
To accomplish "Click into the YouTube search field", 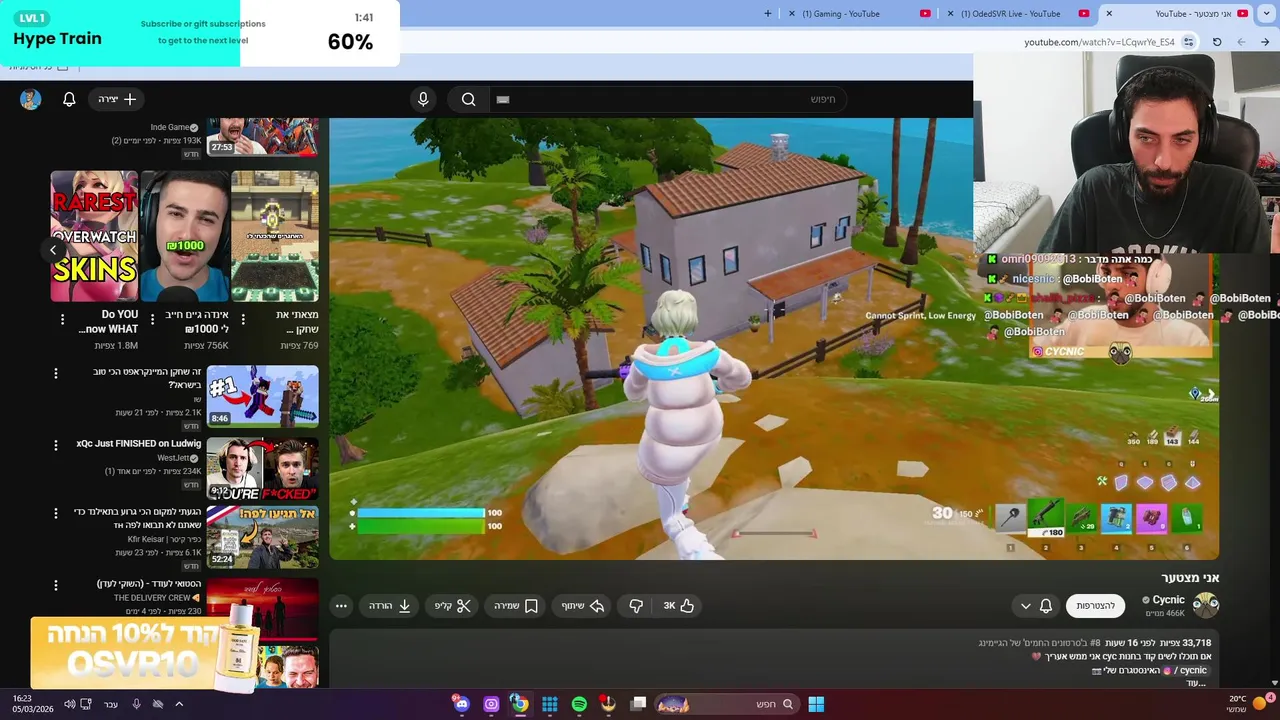I will click(x=670, y=99).
